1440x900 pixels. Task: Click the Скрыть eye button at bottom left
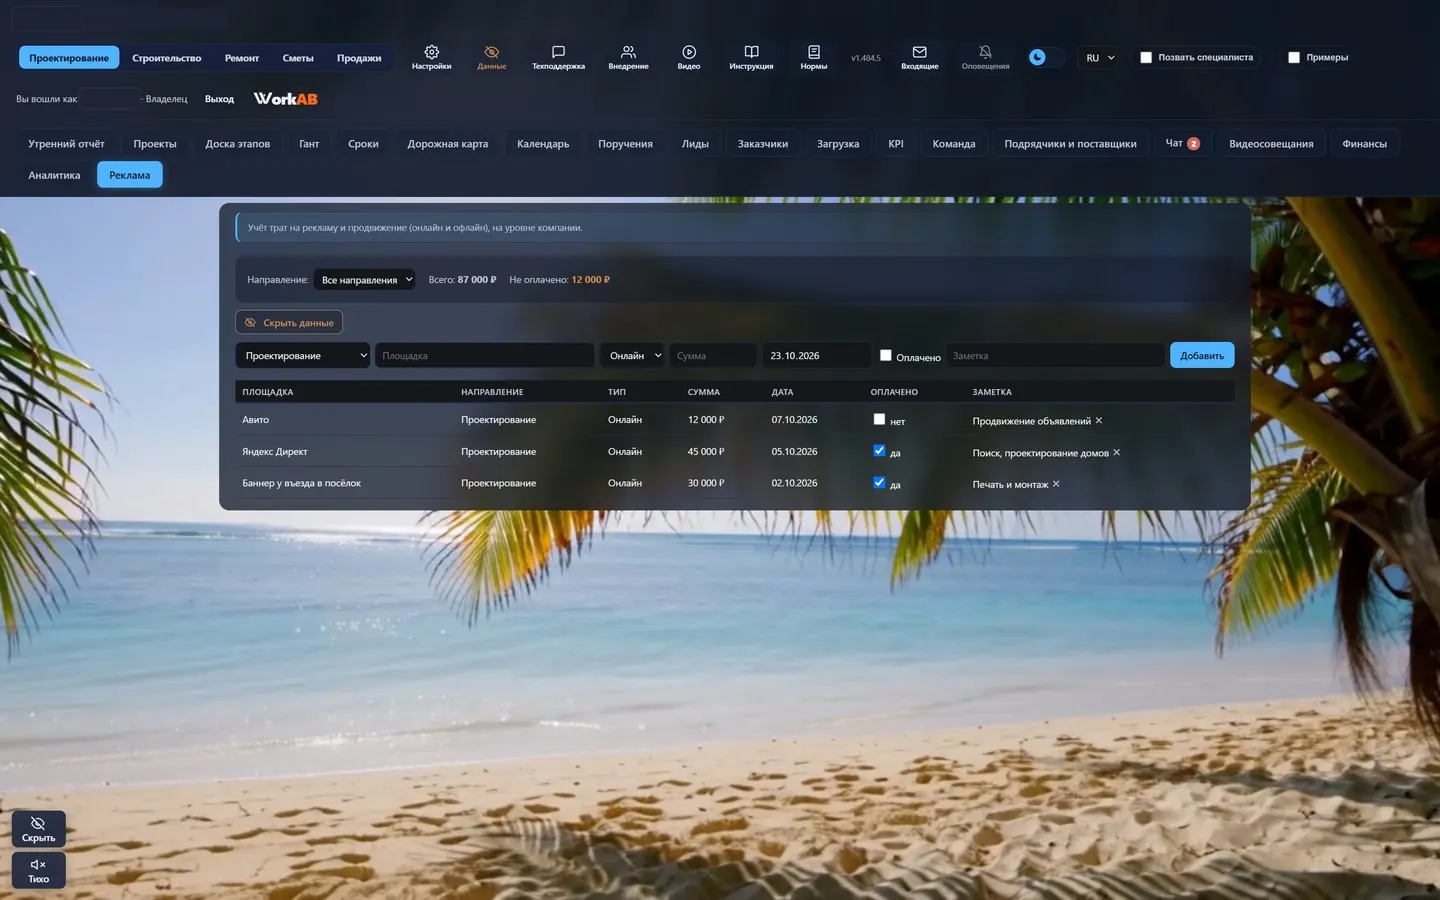(38, 829)
